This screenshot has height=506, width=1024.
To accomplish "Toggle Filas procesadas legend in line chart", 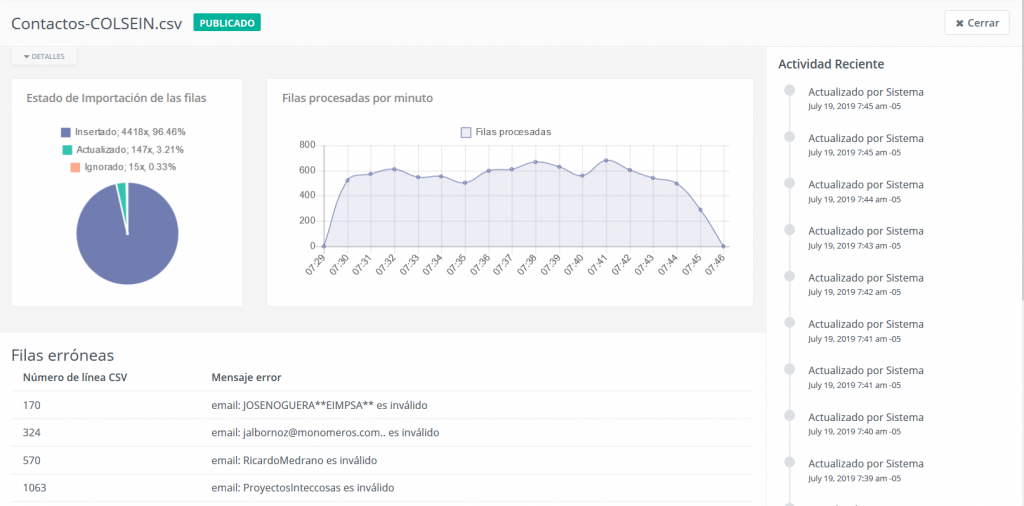I will click(505, 132).
